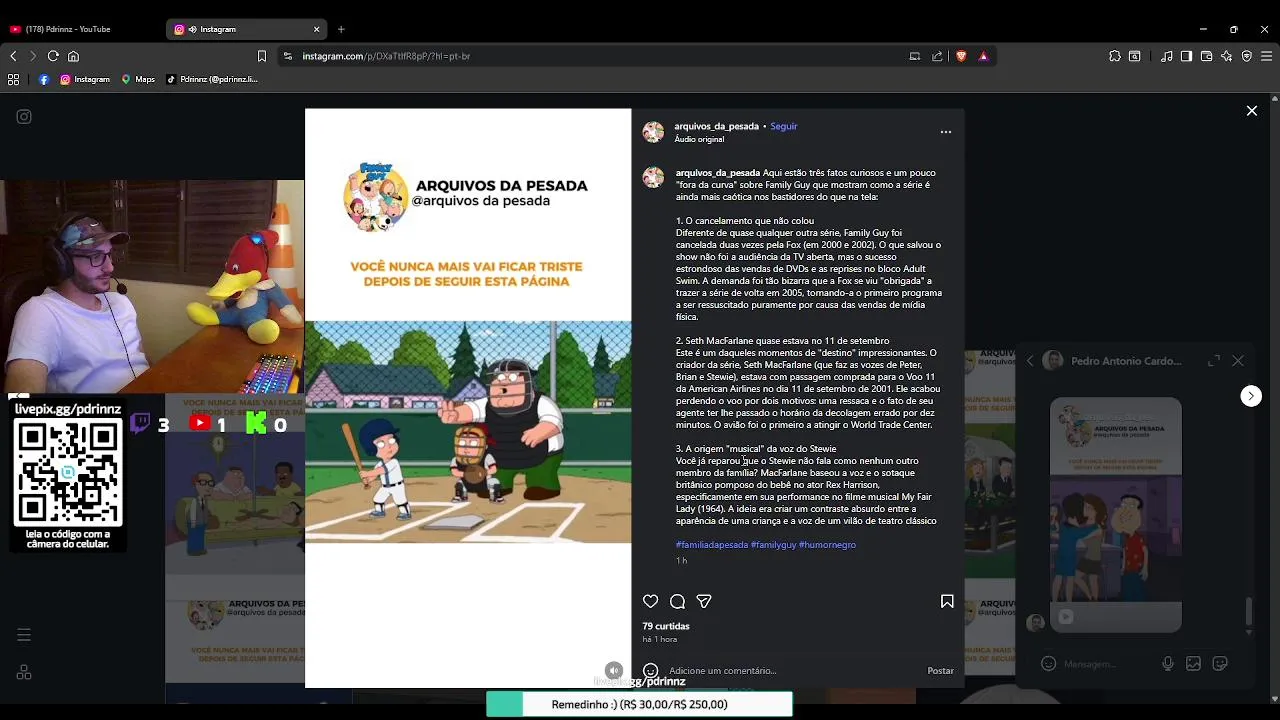Follow arquivos_da_pesada via Seguir
Viewport: 1280px width, 720px height.
(x=784, y=126)
